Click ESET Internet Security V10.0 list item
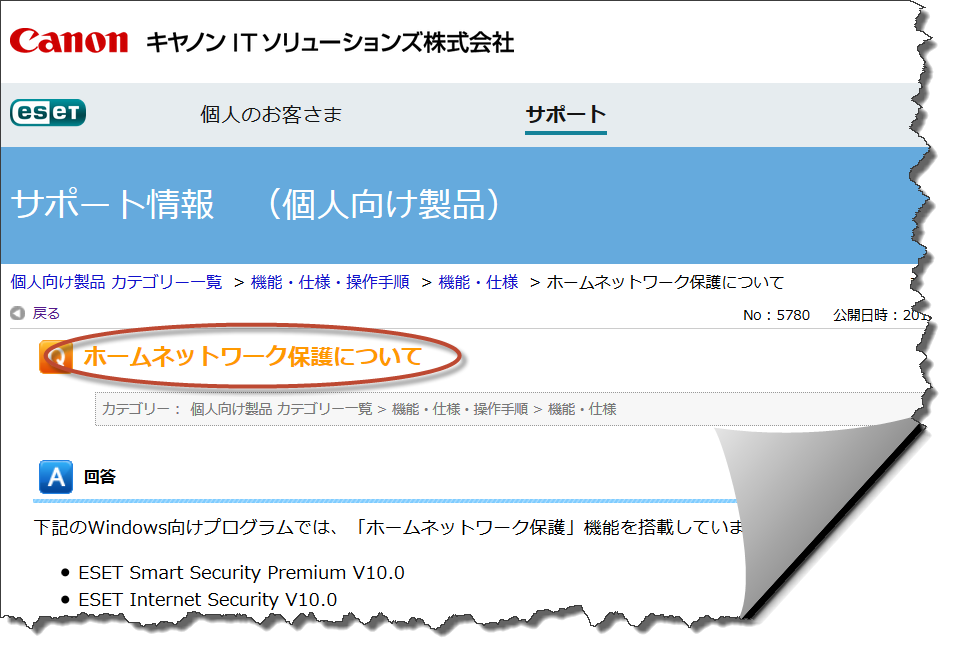 click(208, 600)
